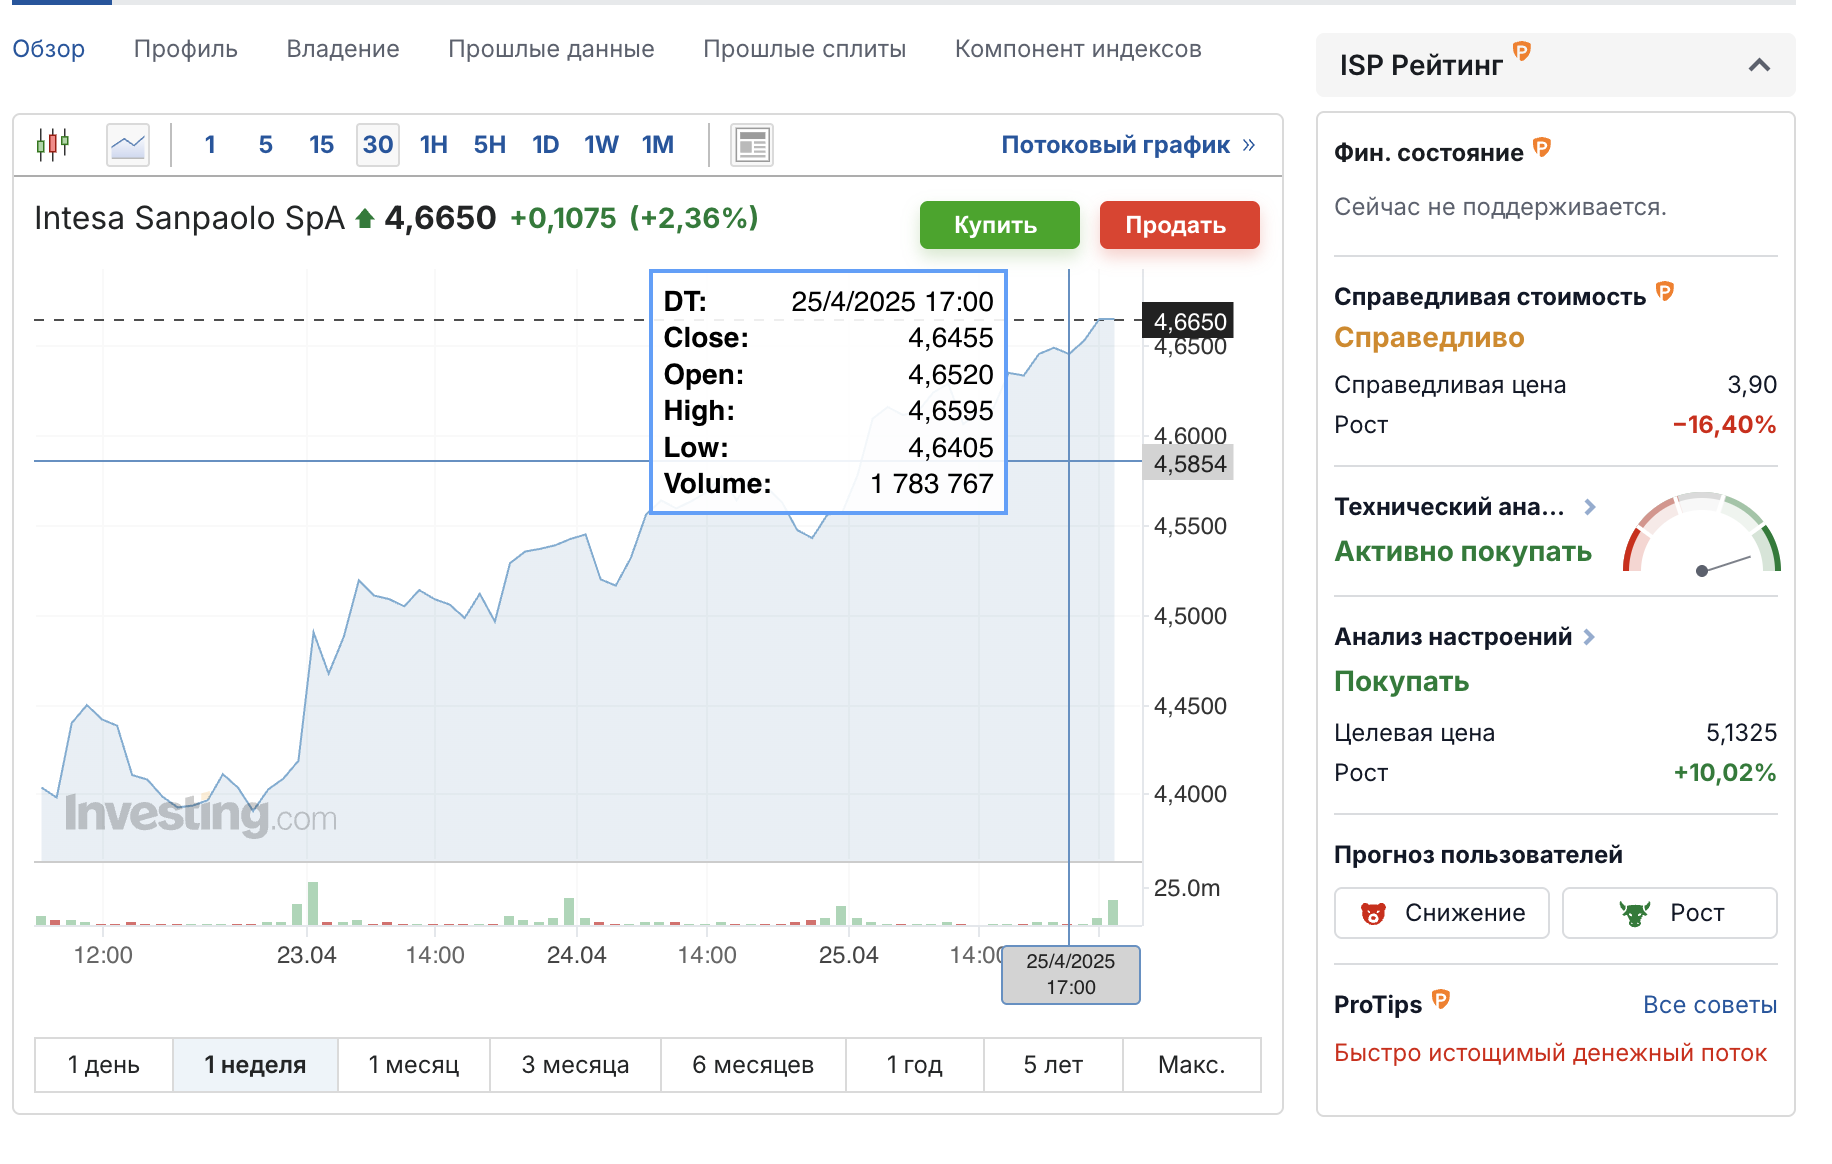1832x1164 pixels.
Task: Set chart interval to 1D
Action: (545, 145)
